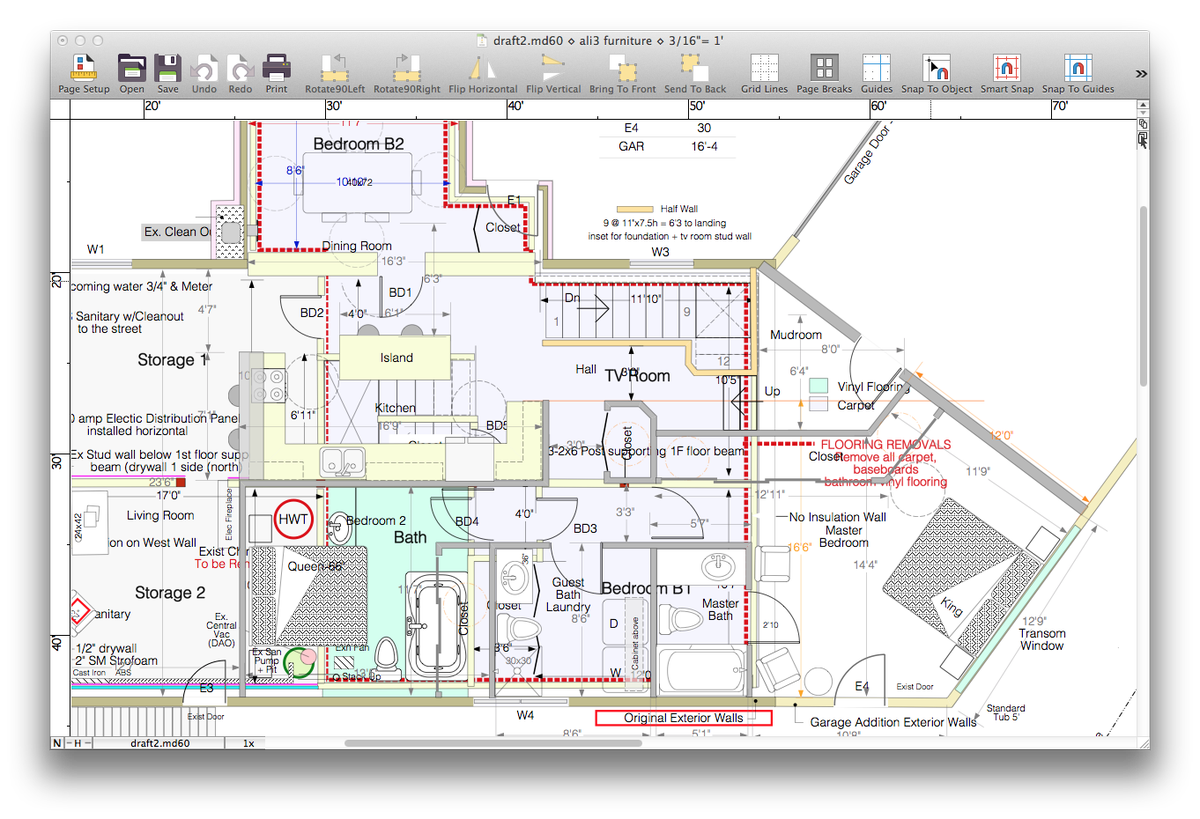Click the Open file toolbar icon
This screenshot has width=1200, height=819.
(x=131, y=74)
